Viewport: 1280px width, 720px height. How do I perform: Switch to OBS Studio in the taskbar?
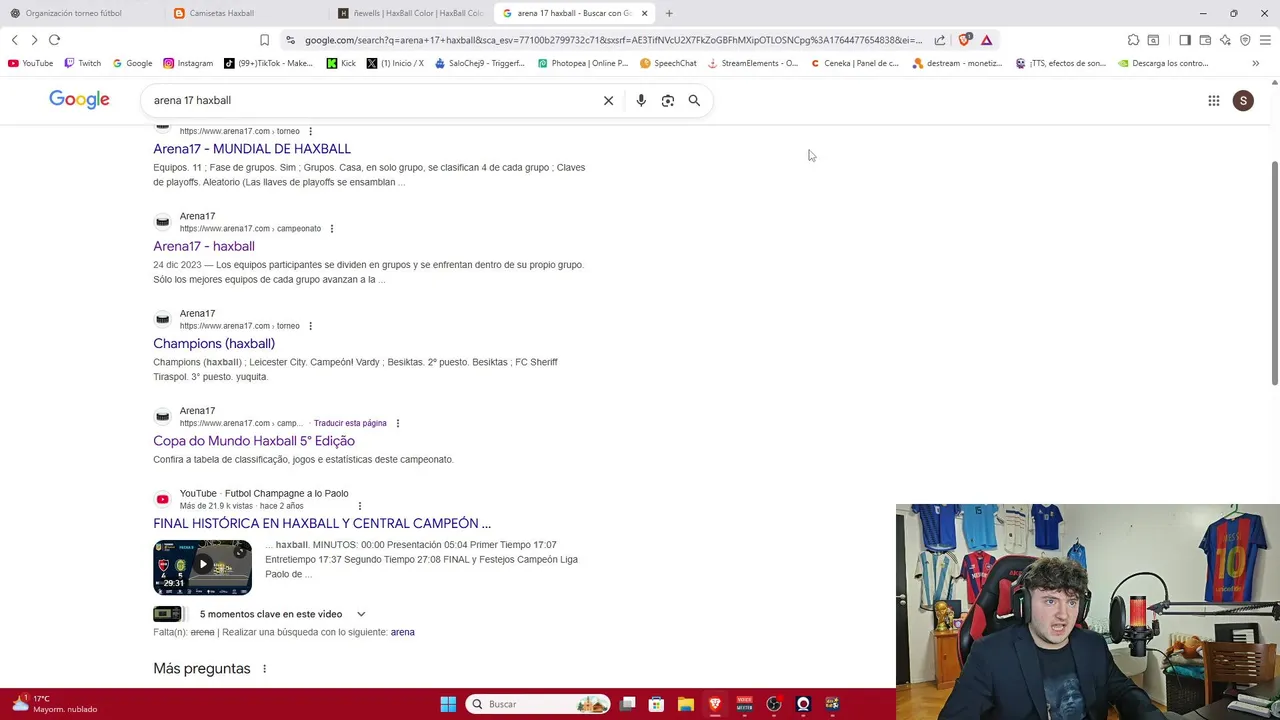(x=773, y=704)
